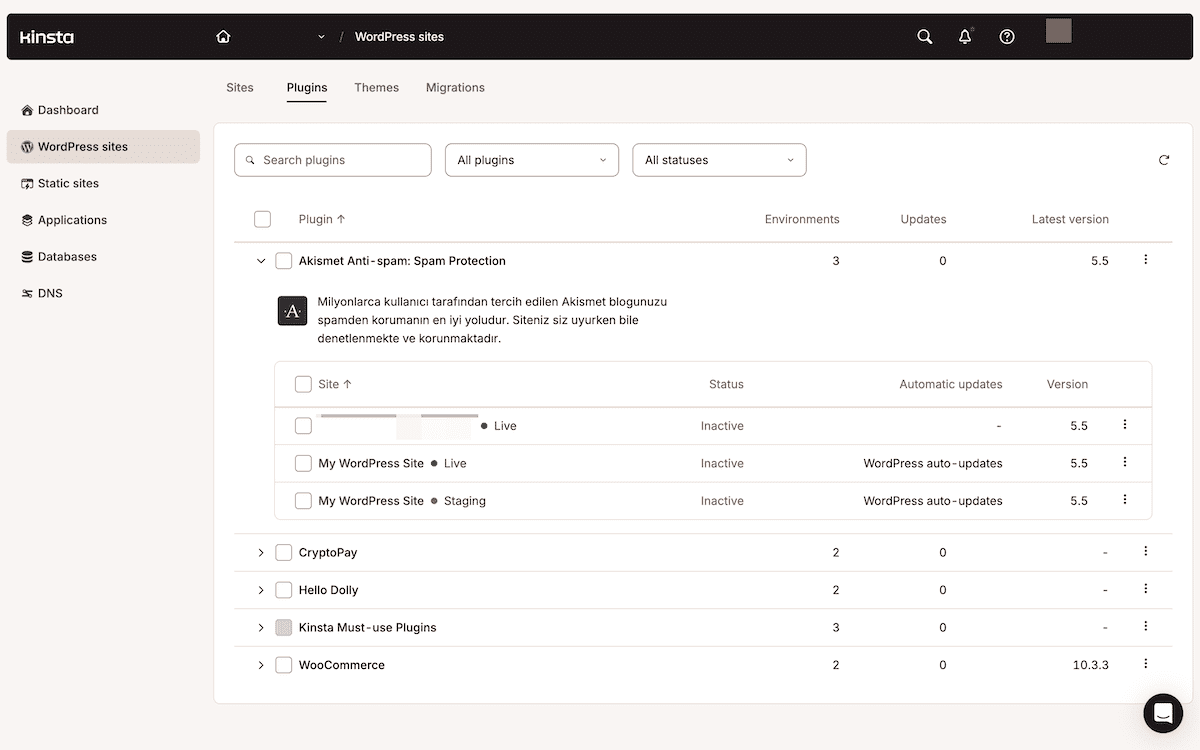Screen dimensions: 1200x750
Task: Open the All plugins dropdown
Action: [x=531, y=159]
